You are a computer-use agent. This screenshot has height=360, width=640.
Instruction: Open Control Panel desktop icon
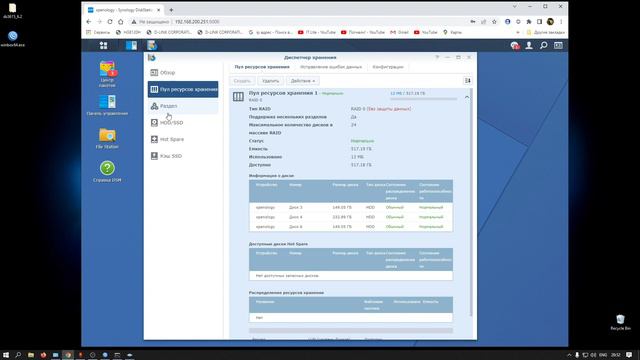pyautogui.click(x=107, y=105)
